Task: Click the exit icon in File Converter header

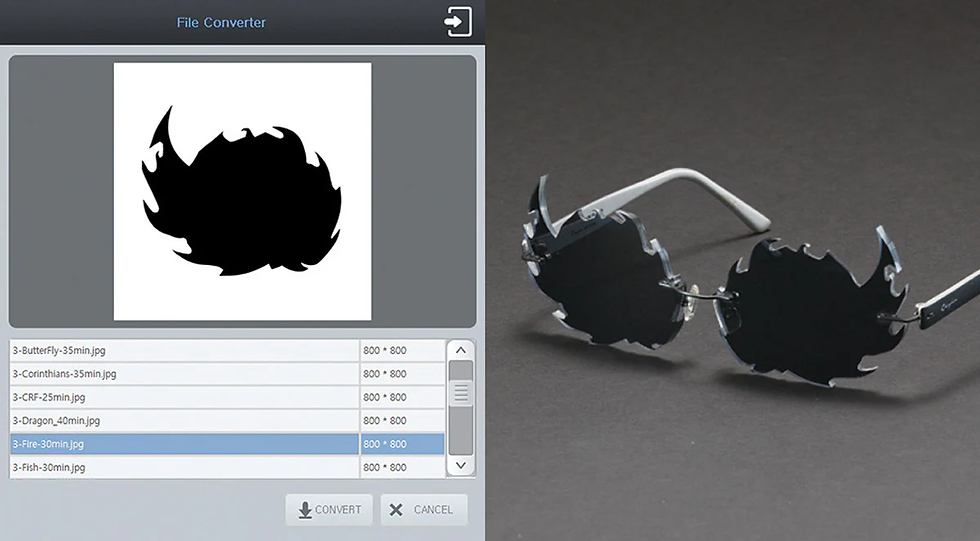Action: tap(458, 22)
